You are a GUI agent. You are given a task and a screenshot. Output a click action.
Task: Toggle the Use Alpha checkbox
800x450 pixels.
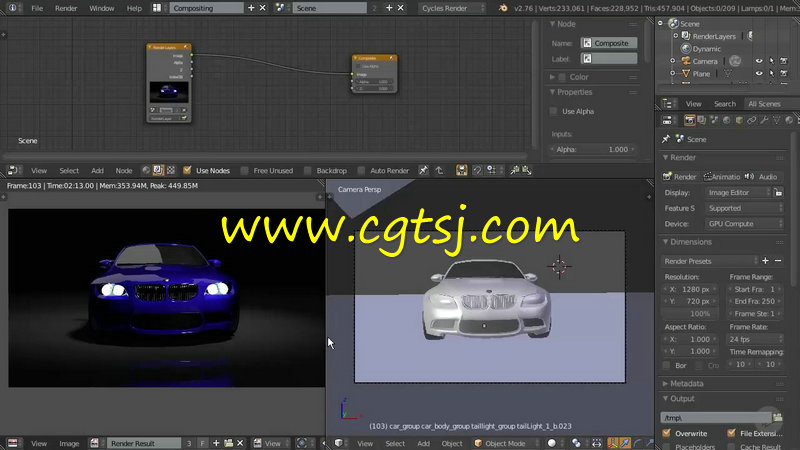point(554,111)
